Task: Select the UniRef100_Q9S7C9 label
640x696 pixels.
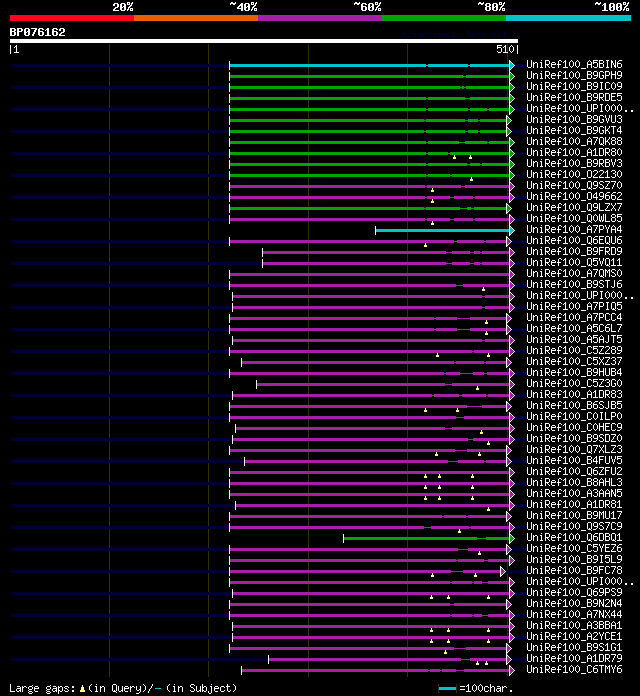Action: pos(574,526)
